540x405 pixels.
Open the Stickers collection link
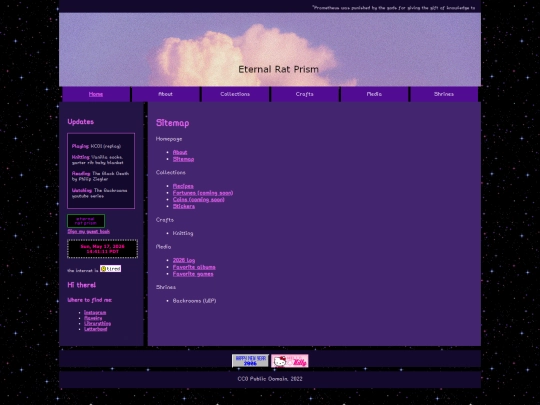[184, 206]
